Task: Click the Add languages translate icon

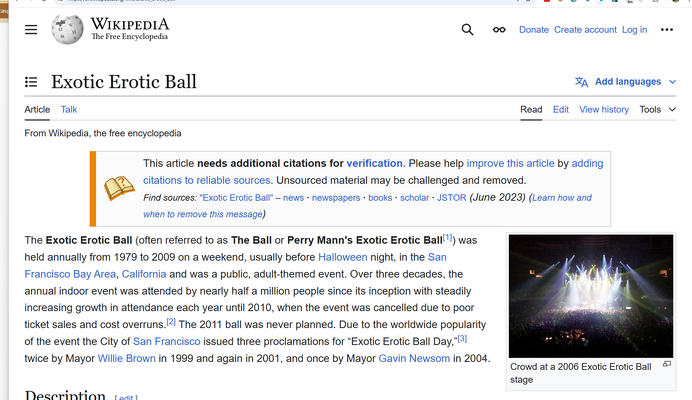Action: tap(581, 82)
